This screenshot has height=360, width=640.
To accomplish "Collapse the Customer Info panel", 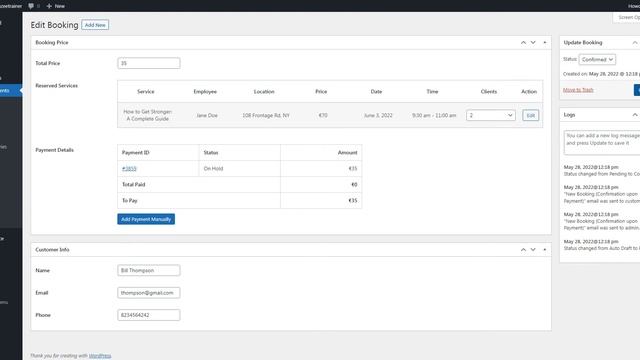I will [x=544, y=249].
